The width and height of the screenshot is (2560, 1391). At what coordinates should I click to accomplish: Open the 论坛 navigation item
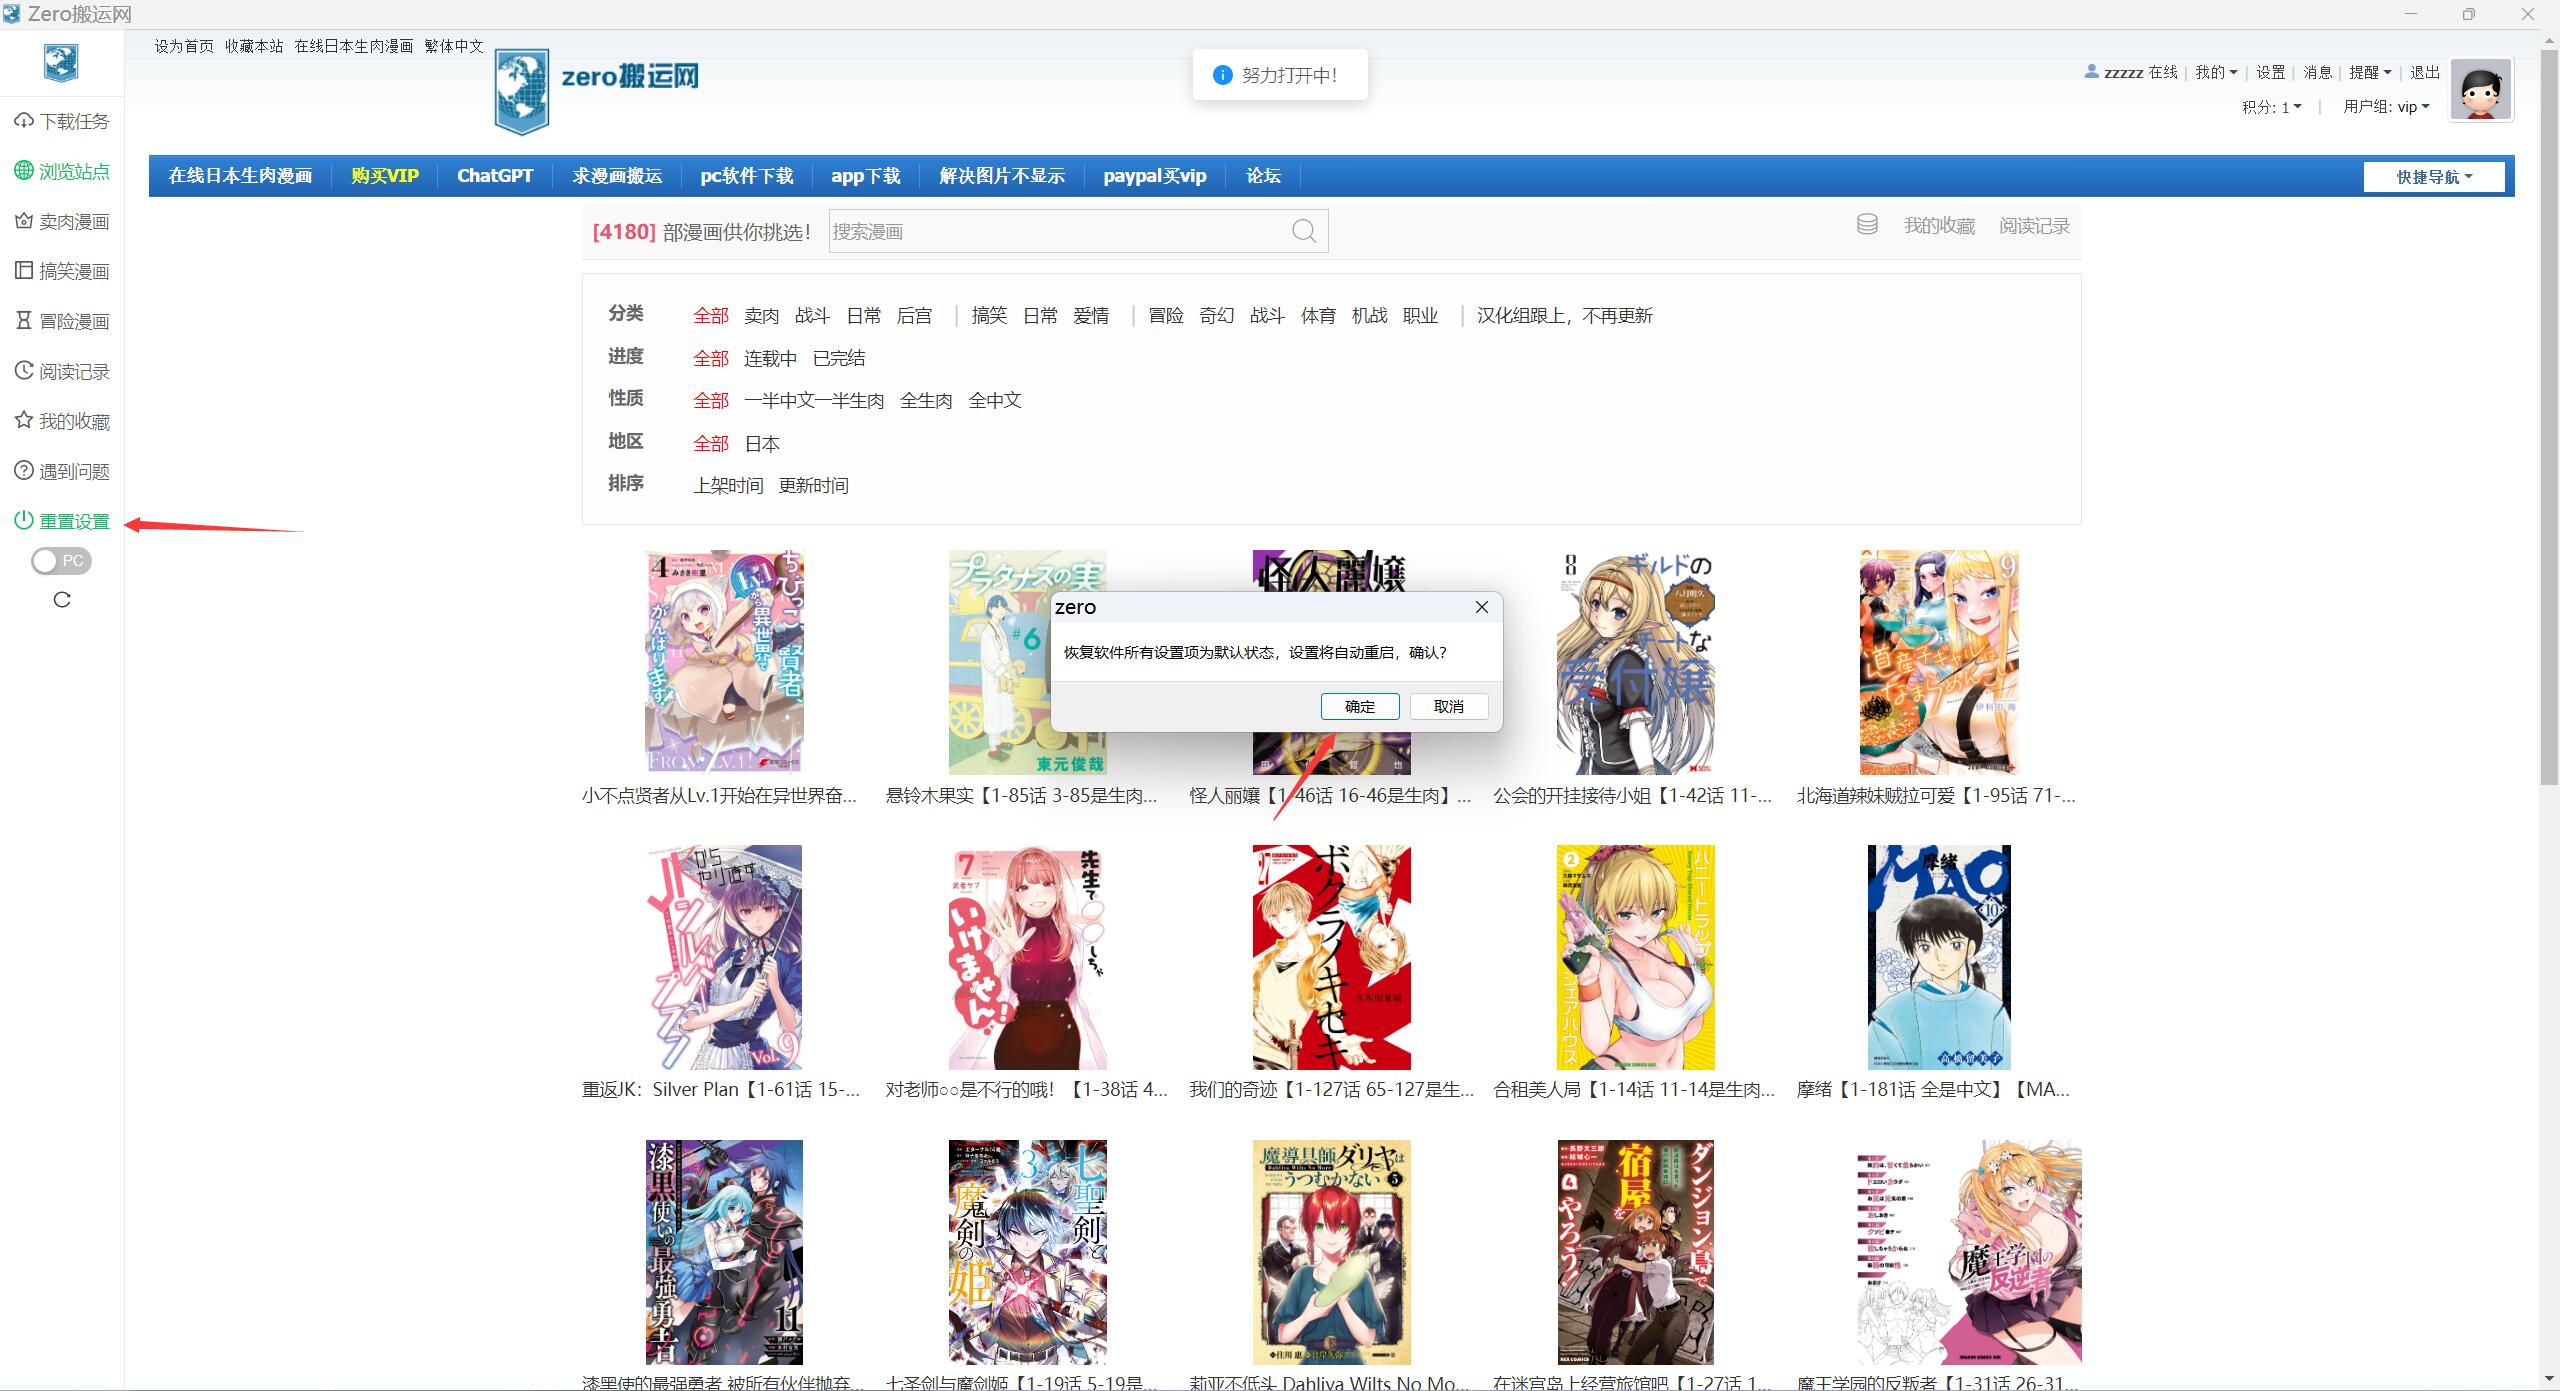1262,176
